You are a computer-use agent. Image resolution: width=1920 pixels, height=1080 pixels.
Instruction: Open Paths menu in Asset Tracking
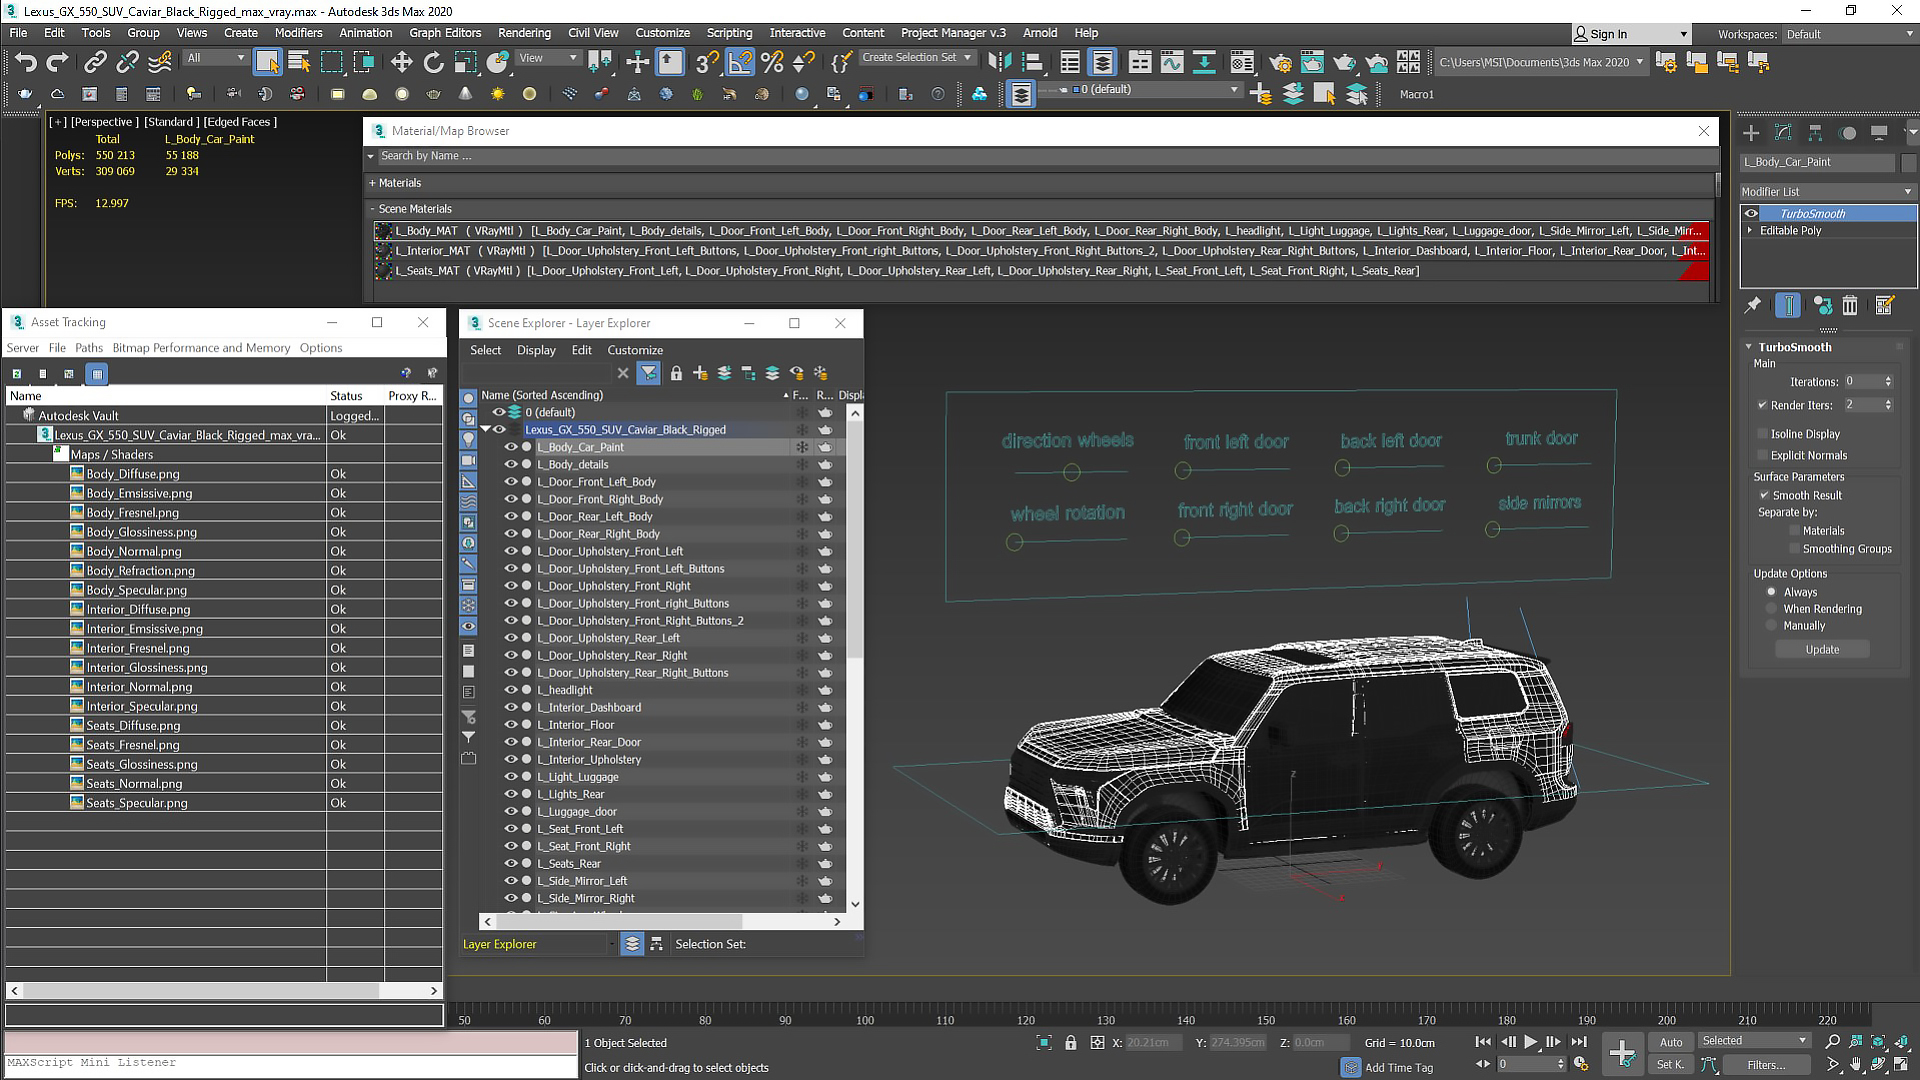(89, 348)
